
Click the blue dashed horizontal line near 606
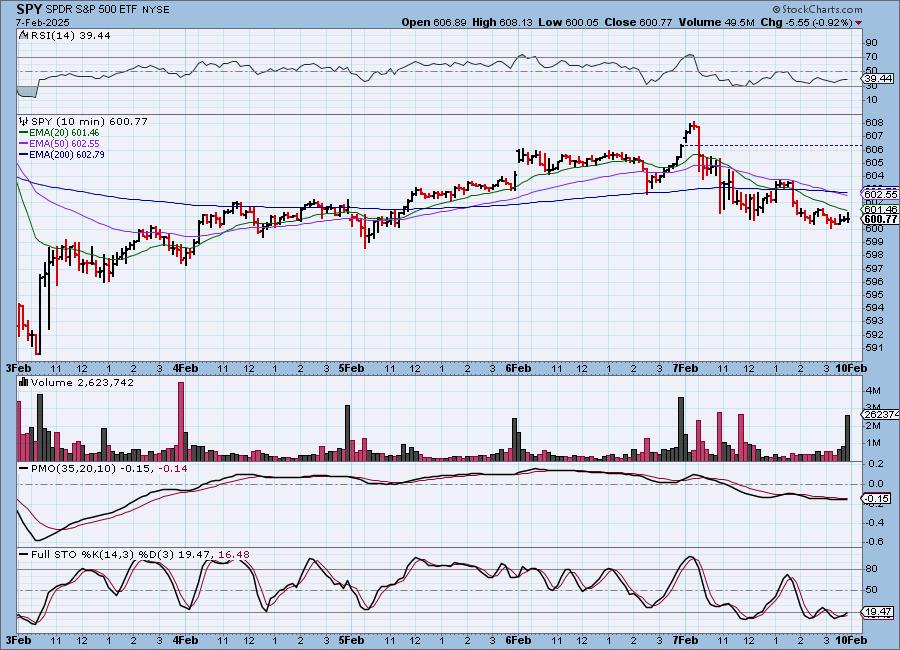pyautogui.click(x=772, y=146)
